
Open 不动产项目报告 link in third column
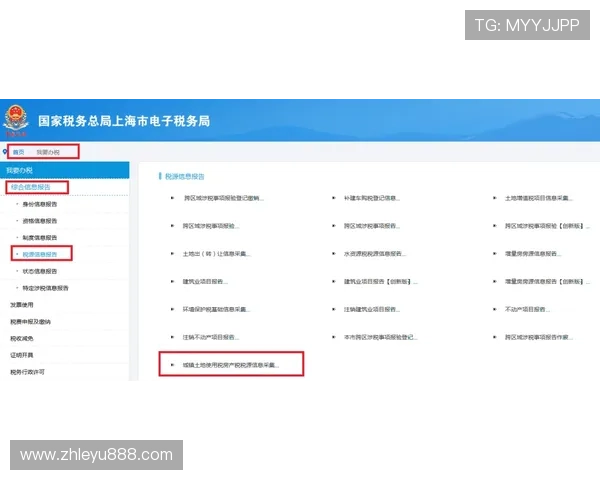(x=527, y=309)
